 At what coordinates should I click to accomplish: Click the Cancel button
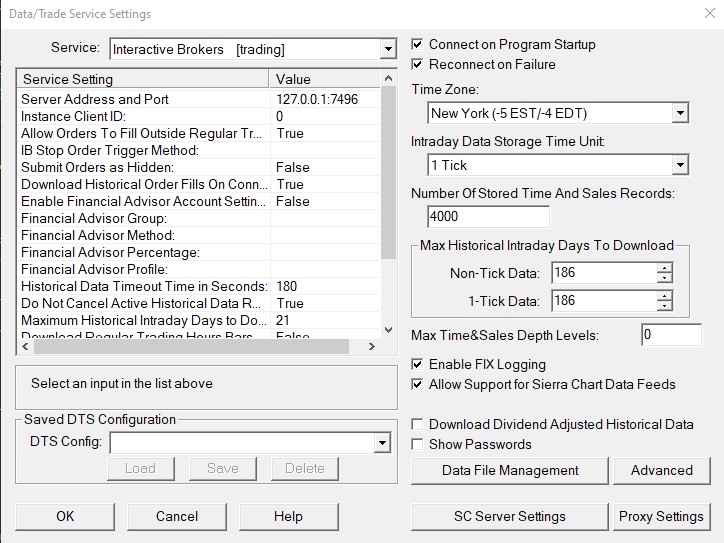(177, 516)
